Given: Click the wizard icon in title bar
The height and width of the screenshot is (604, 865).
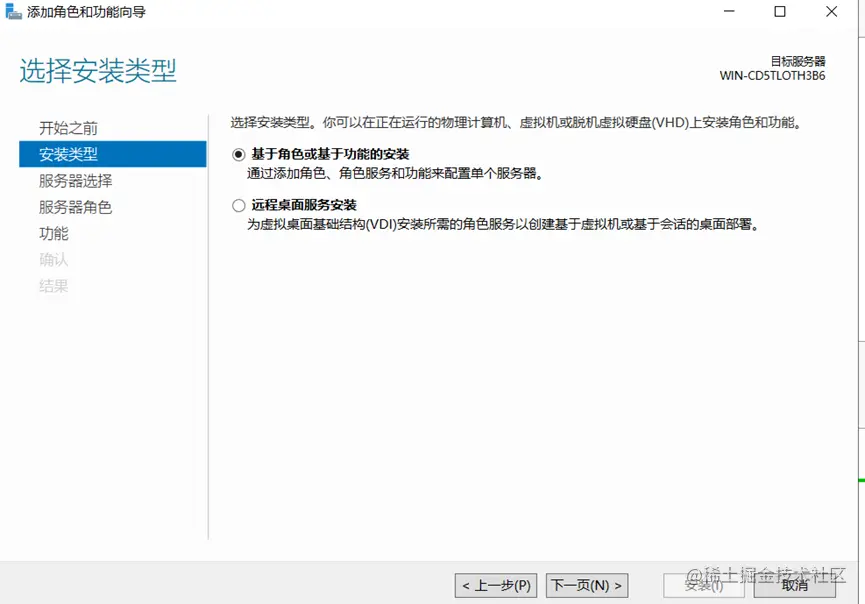Looking at the screenshot, I should (13, 12).
